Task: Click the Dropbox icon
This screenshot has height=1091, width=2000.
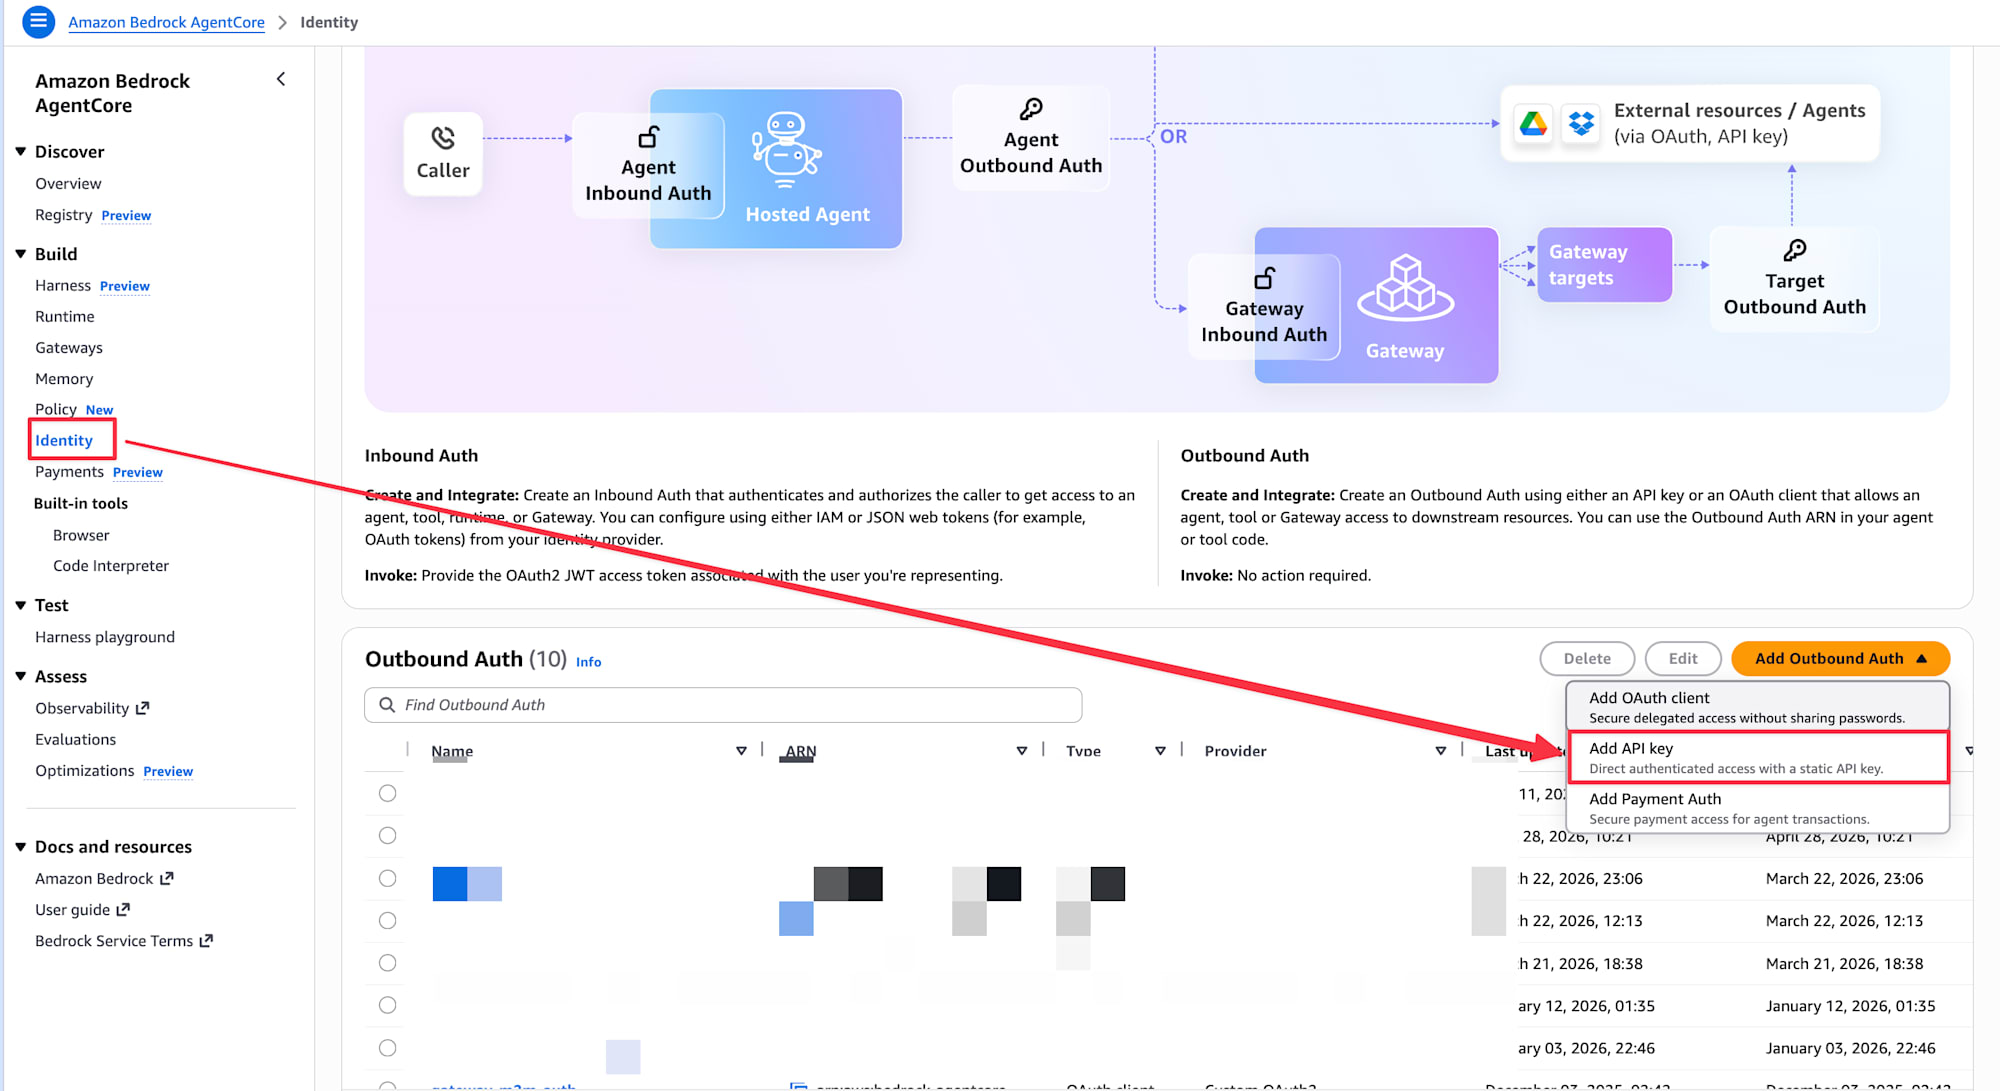Action: tap(1581, 123)
